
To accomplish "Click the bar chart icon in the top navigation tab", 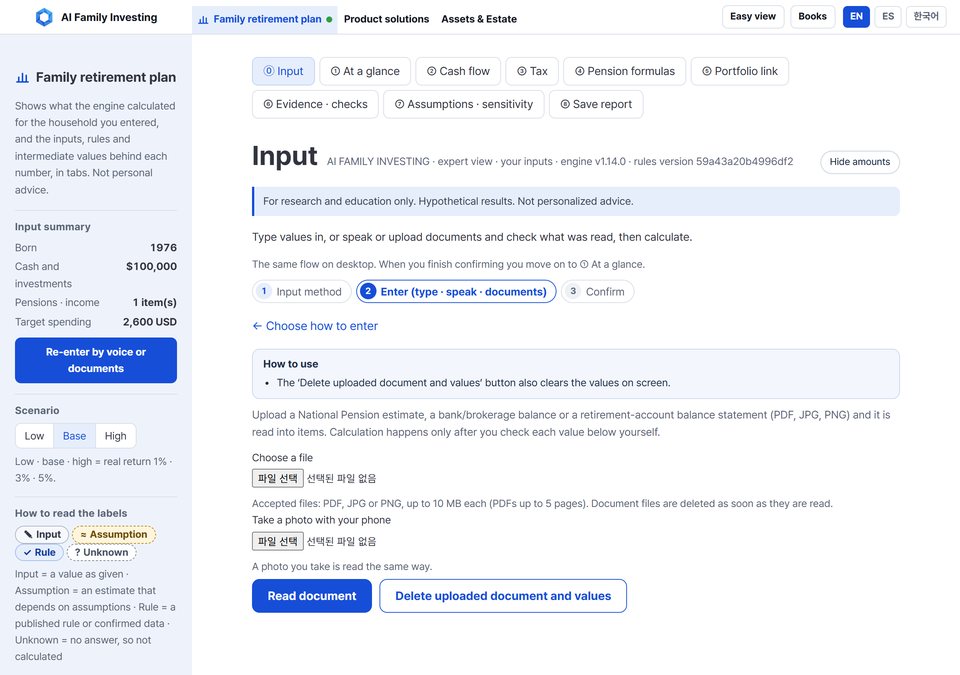I will [203, 20].
